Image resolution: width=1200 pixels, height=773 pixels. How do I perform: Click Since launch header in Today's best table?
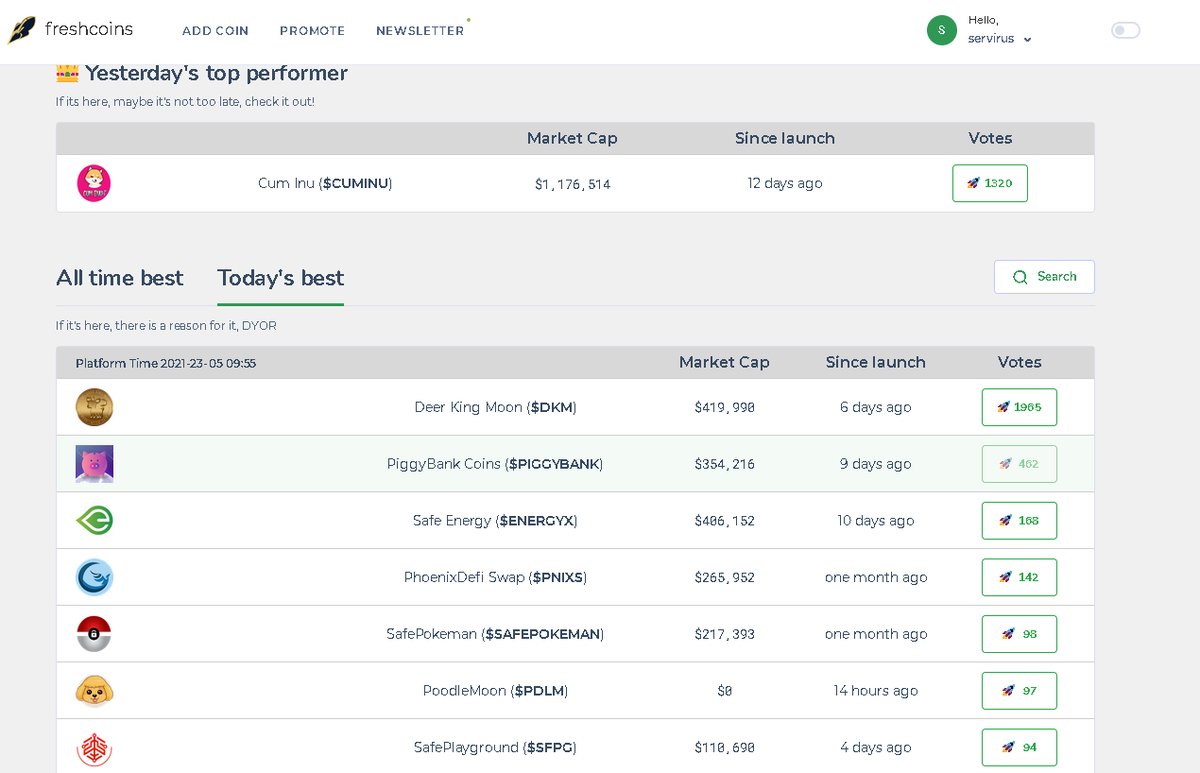coord(875,362)
